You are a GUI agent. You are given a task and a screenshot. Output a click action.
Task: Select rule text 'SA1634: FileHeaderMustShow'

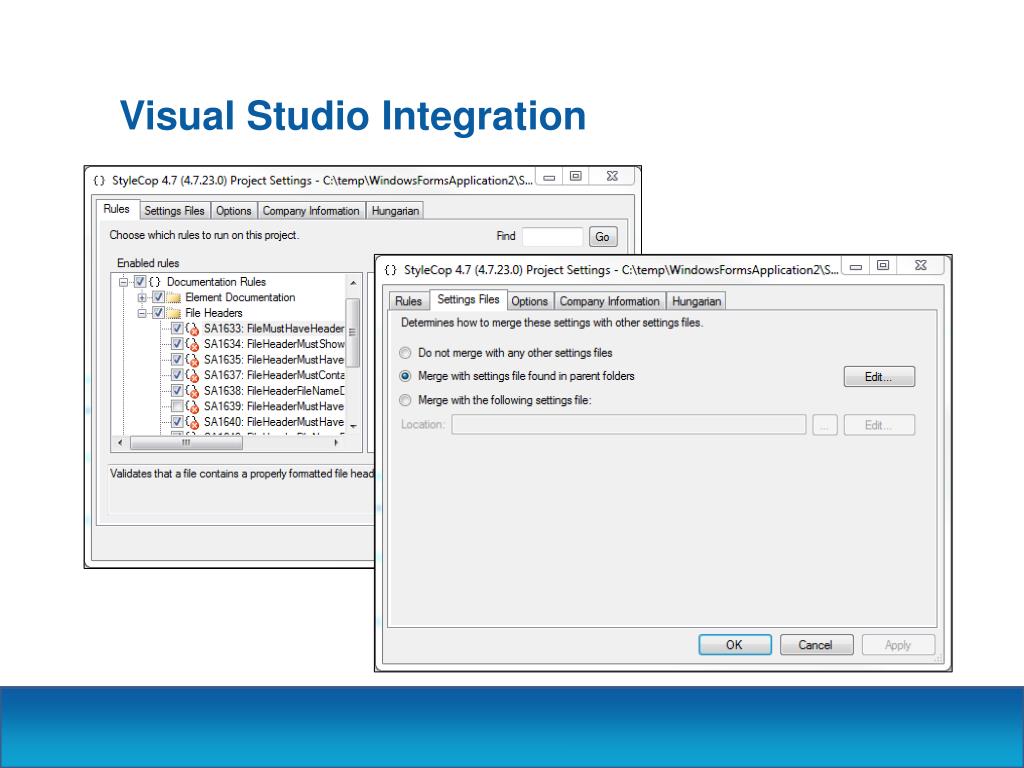click(x=274, y=344)
